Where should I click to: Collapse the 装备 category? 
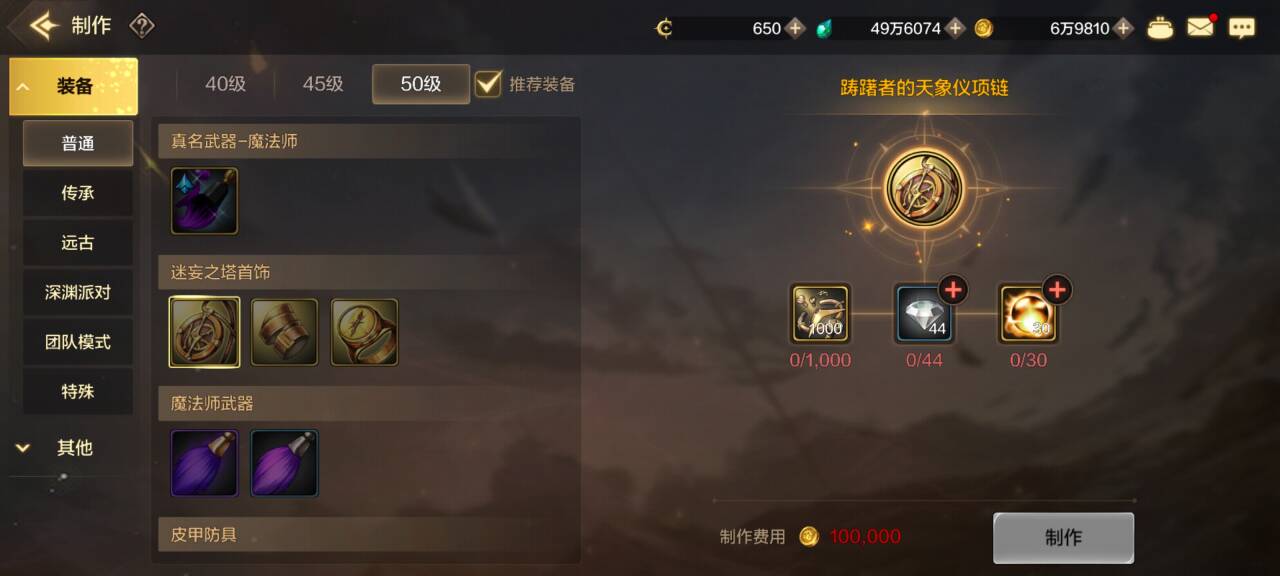[x=73, y=86]
